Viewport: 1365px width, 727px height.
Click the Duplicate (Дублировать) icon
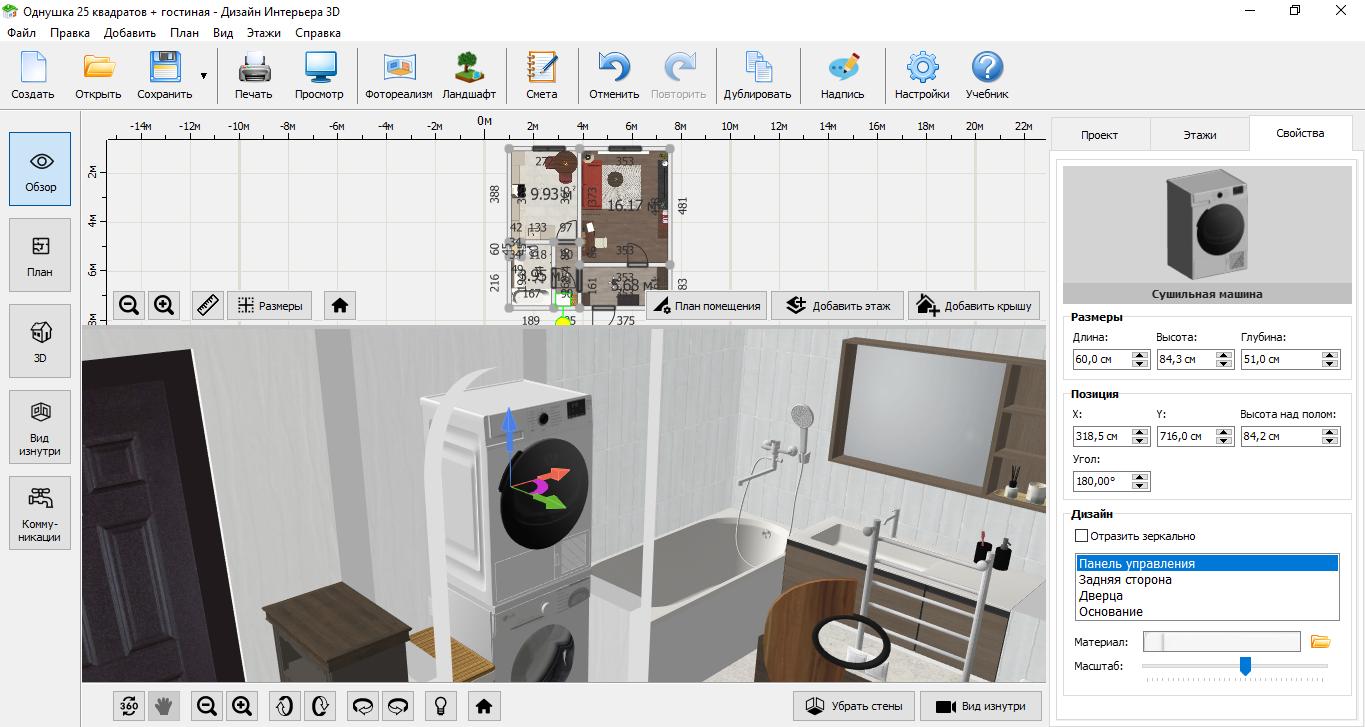coord(759,75)
